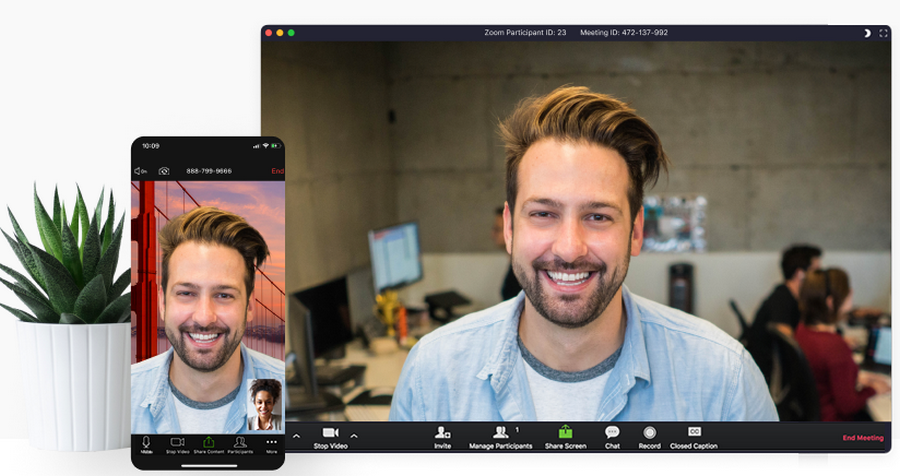
Task: Tap Share Content on the phone app
Action: pos(209,444)
